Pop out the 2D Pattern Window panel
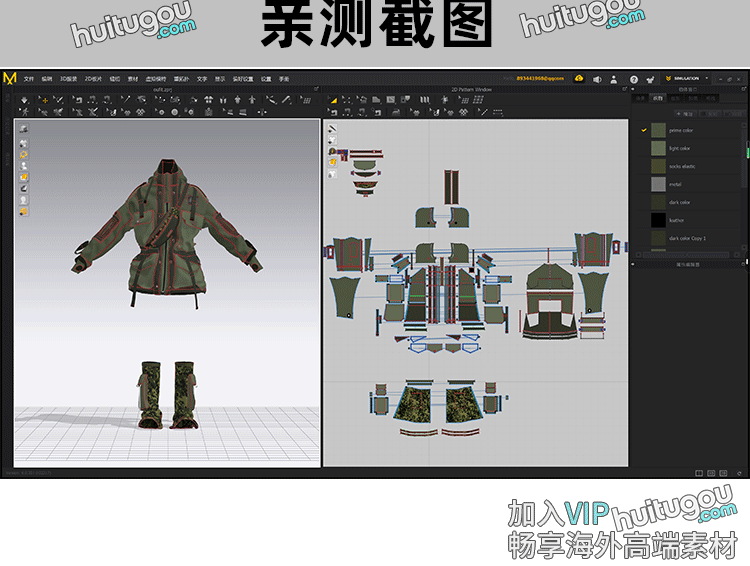This screenshot has height=566, width=750. pos(624,89)
